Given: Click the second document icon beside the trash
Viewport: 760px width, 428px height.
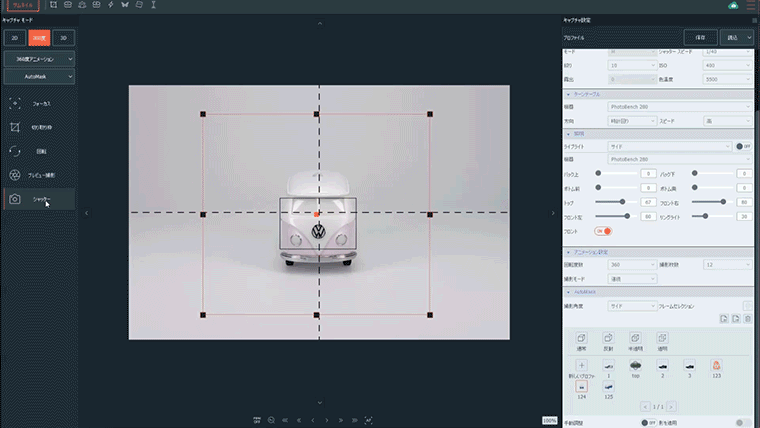Looking at the screenshot, I should 736,318.
